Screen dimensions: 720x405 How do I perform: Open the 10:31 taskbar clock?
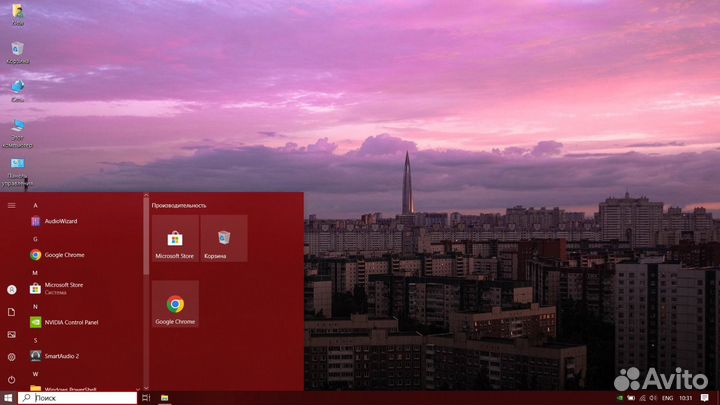tap(686, 398)
